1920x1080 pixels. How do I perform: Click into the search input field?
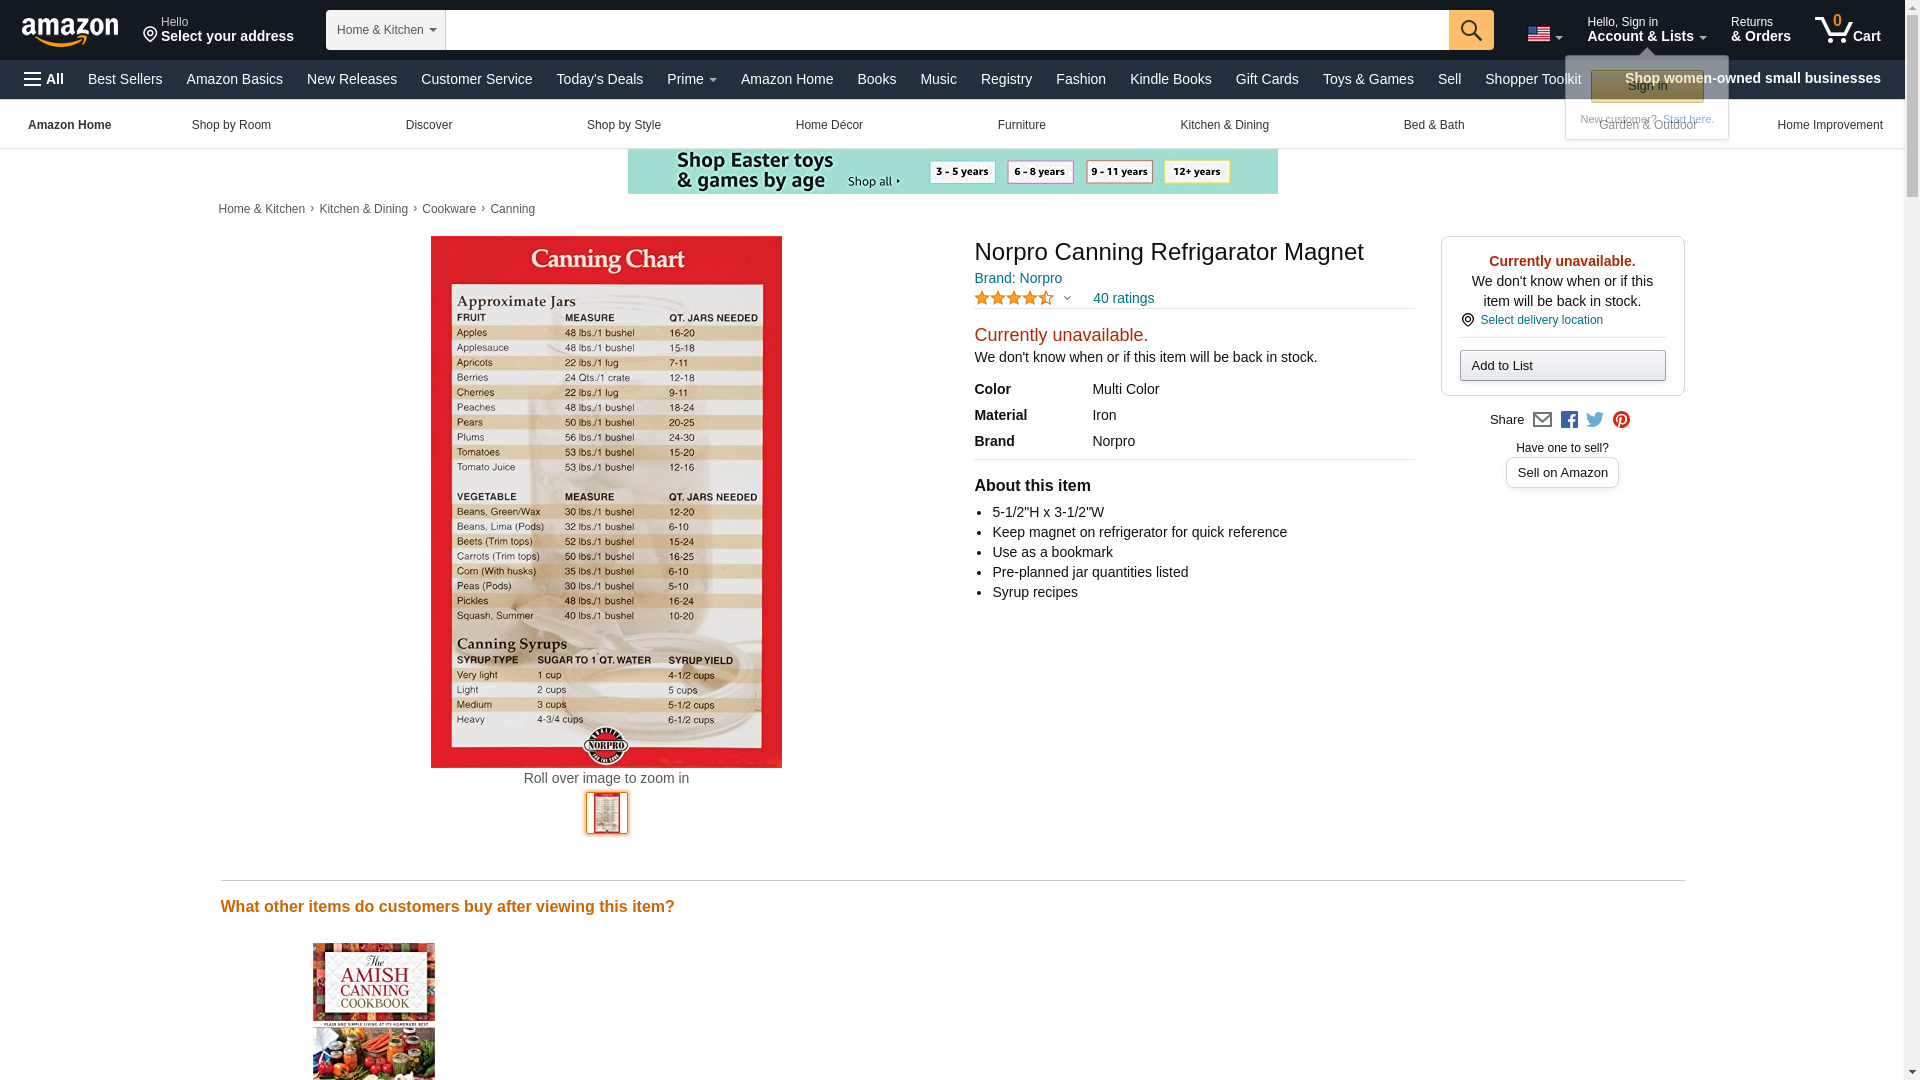tap(946, 30)
